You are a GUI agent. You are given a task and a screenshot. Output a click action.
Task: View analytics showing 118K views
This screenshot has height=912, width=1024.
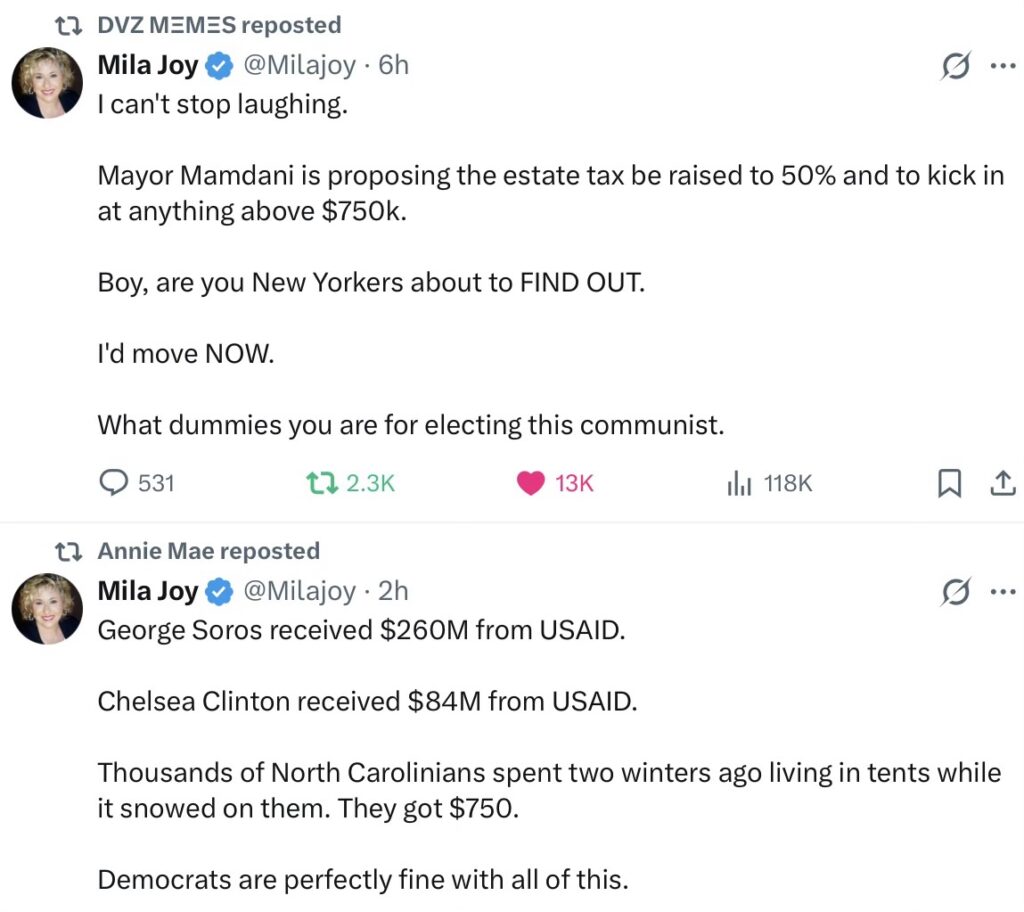pyautogui.click(x=739, y=484)
